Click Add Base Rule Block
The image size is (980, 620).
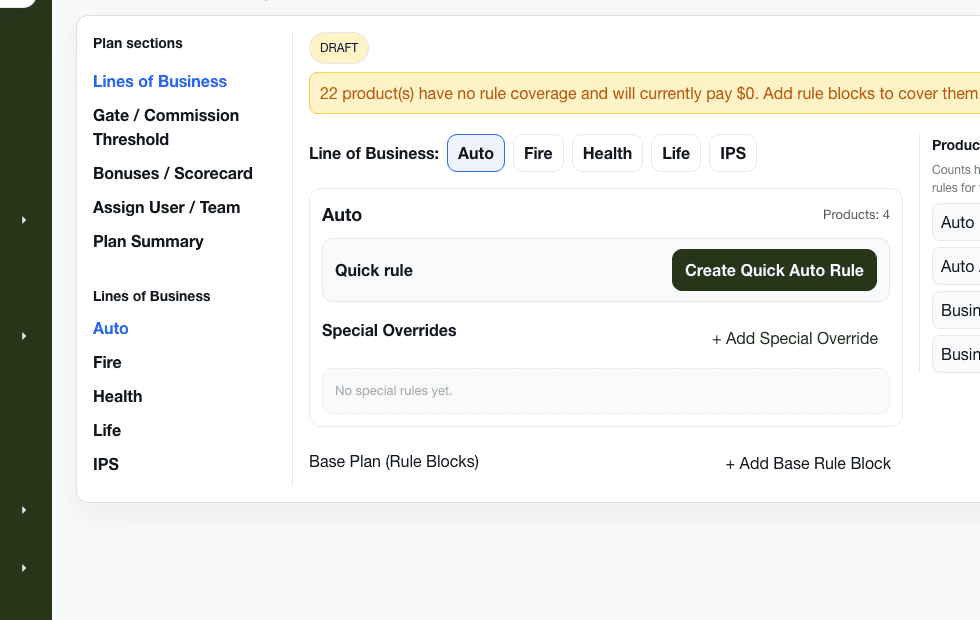[x=808, y=463]
